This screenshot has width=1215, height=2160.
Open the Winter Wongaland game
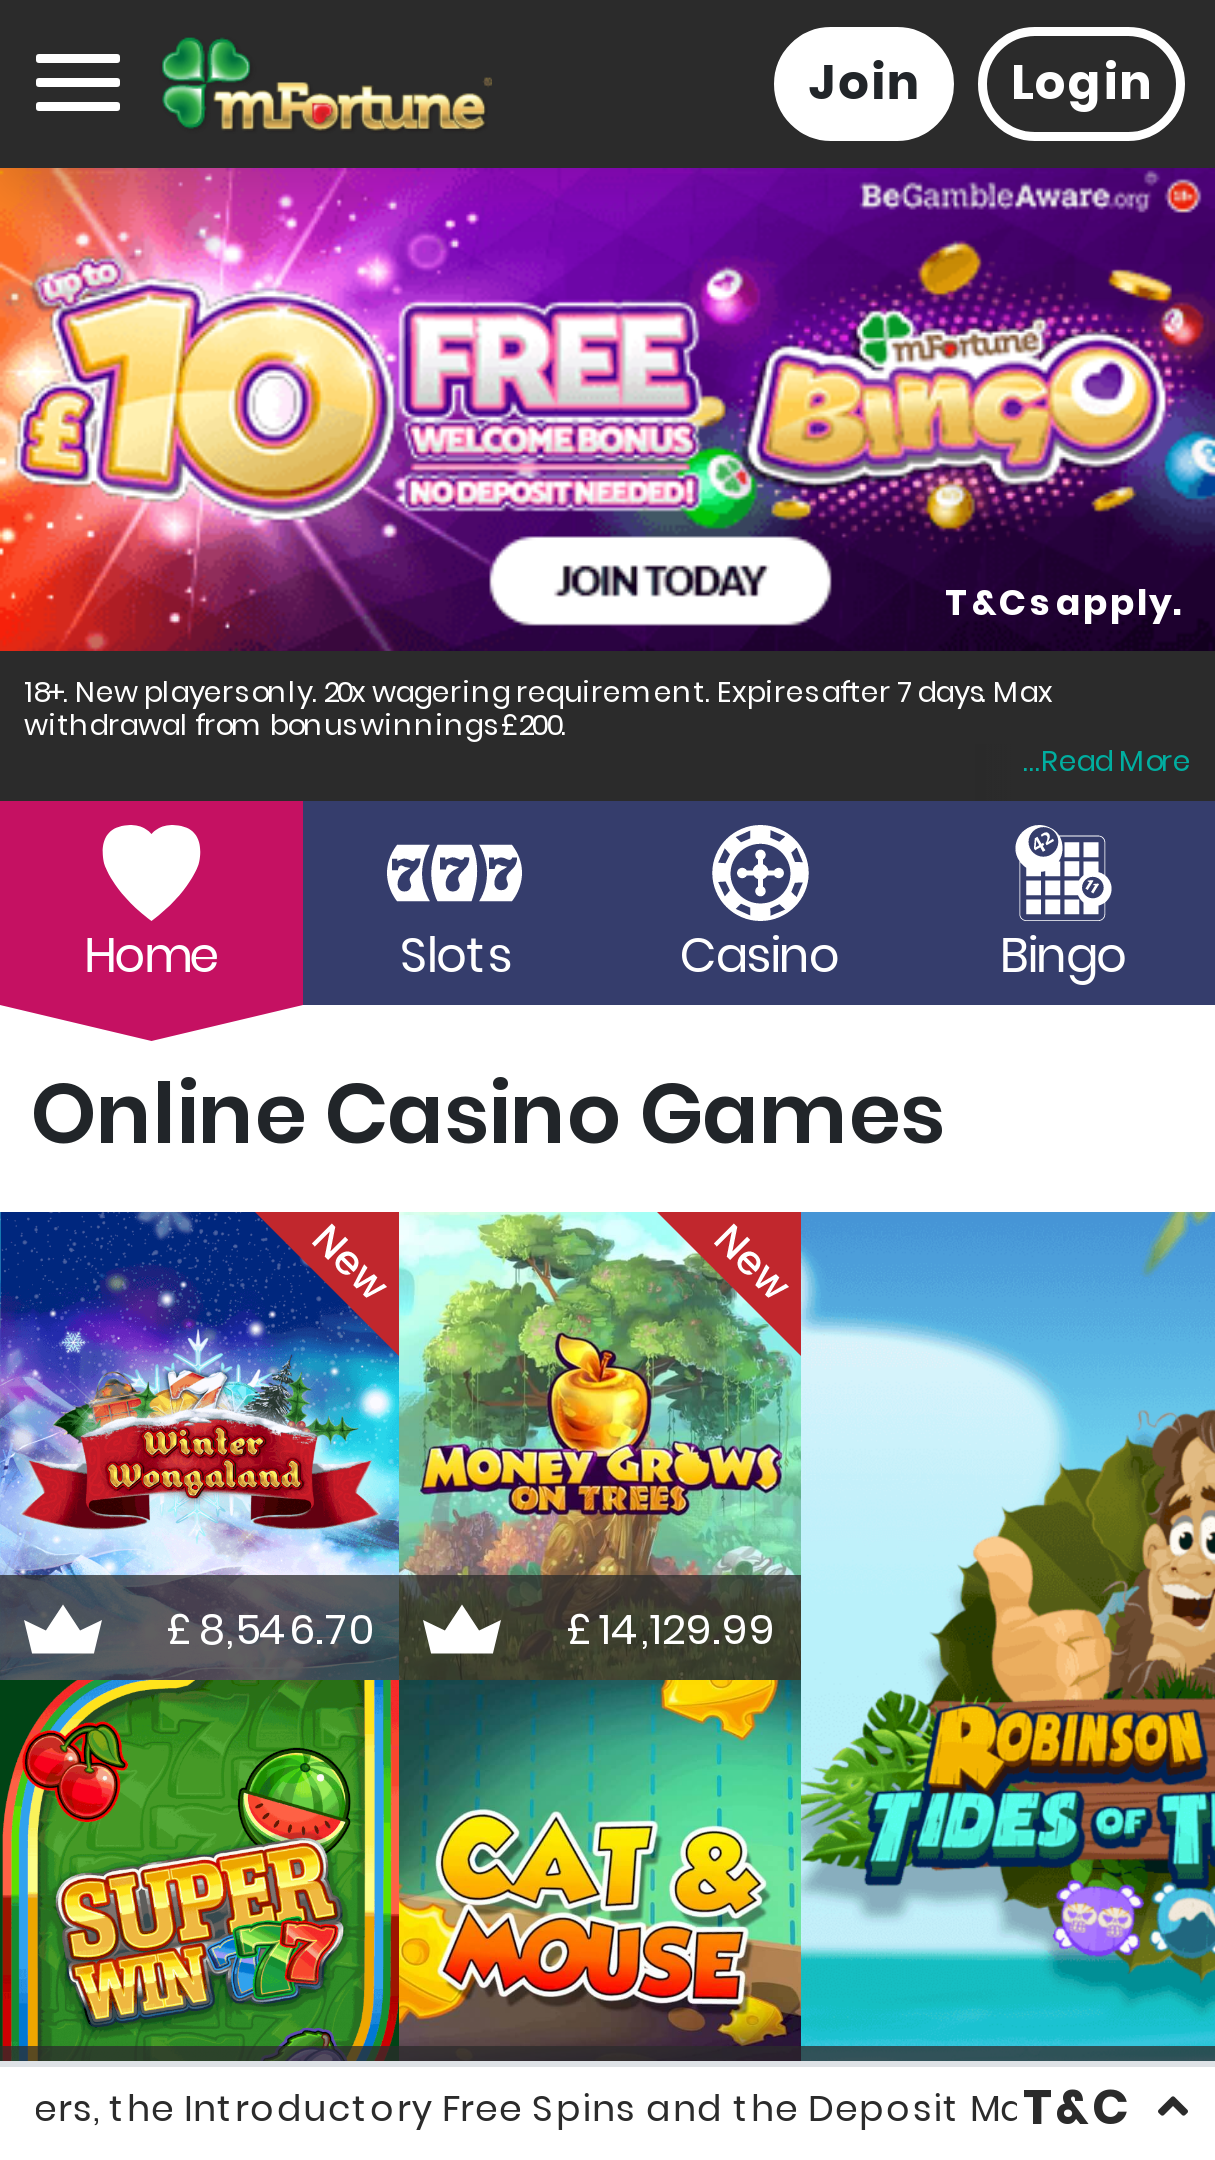pos(199,1445)
